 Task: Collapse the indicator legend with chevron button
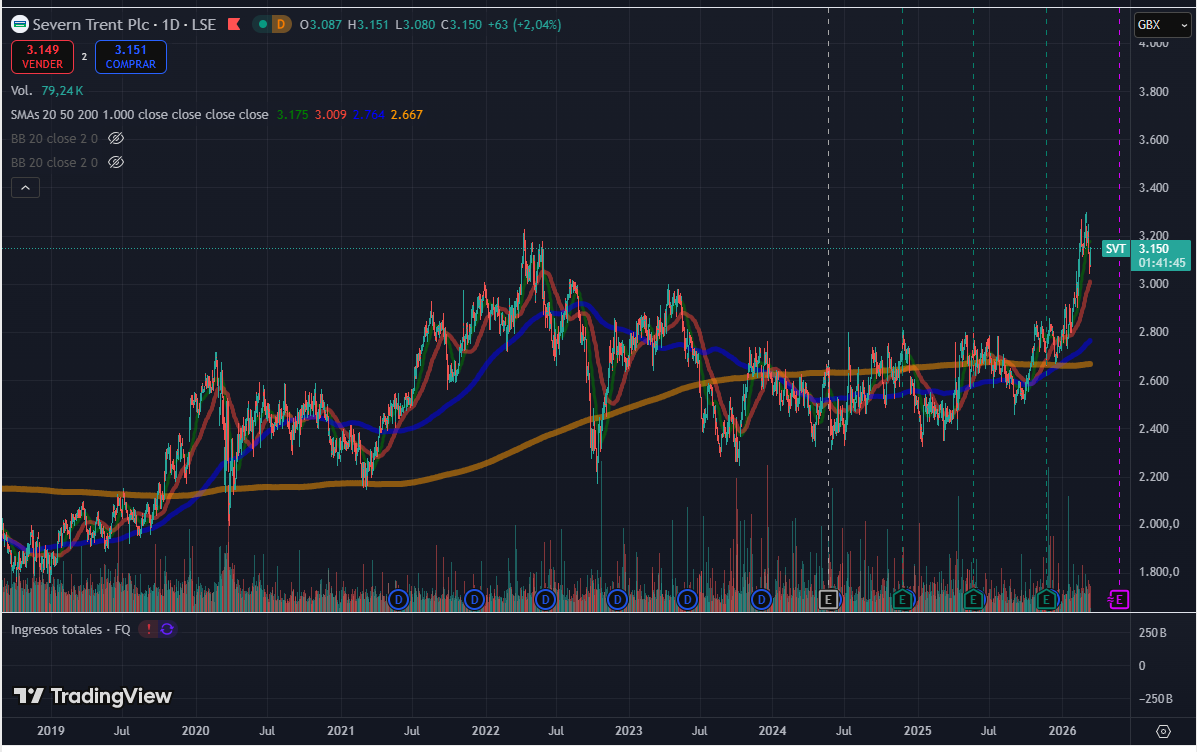click(25, 188)
